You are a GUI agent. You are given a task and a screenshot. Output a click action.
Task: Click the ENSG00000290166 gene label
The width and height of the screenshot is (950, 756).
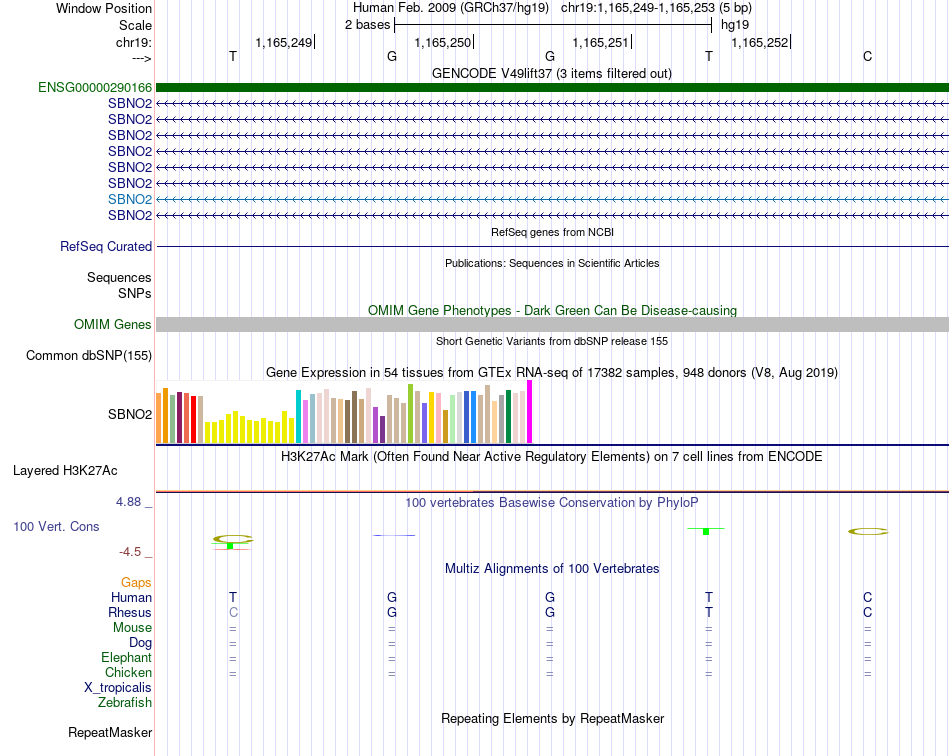95,87
